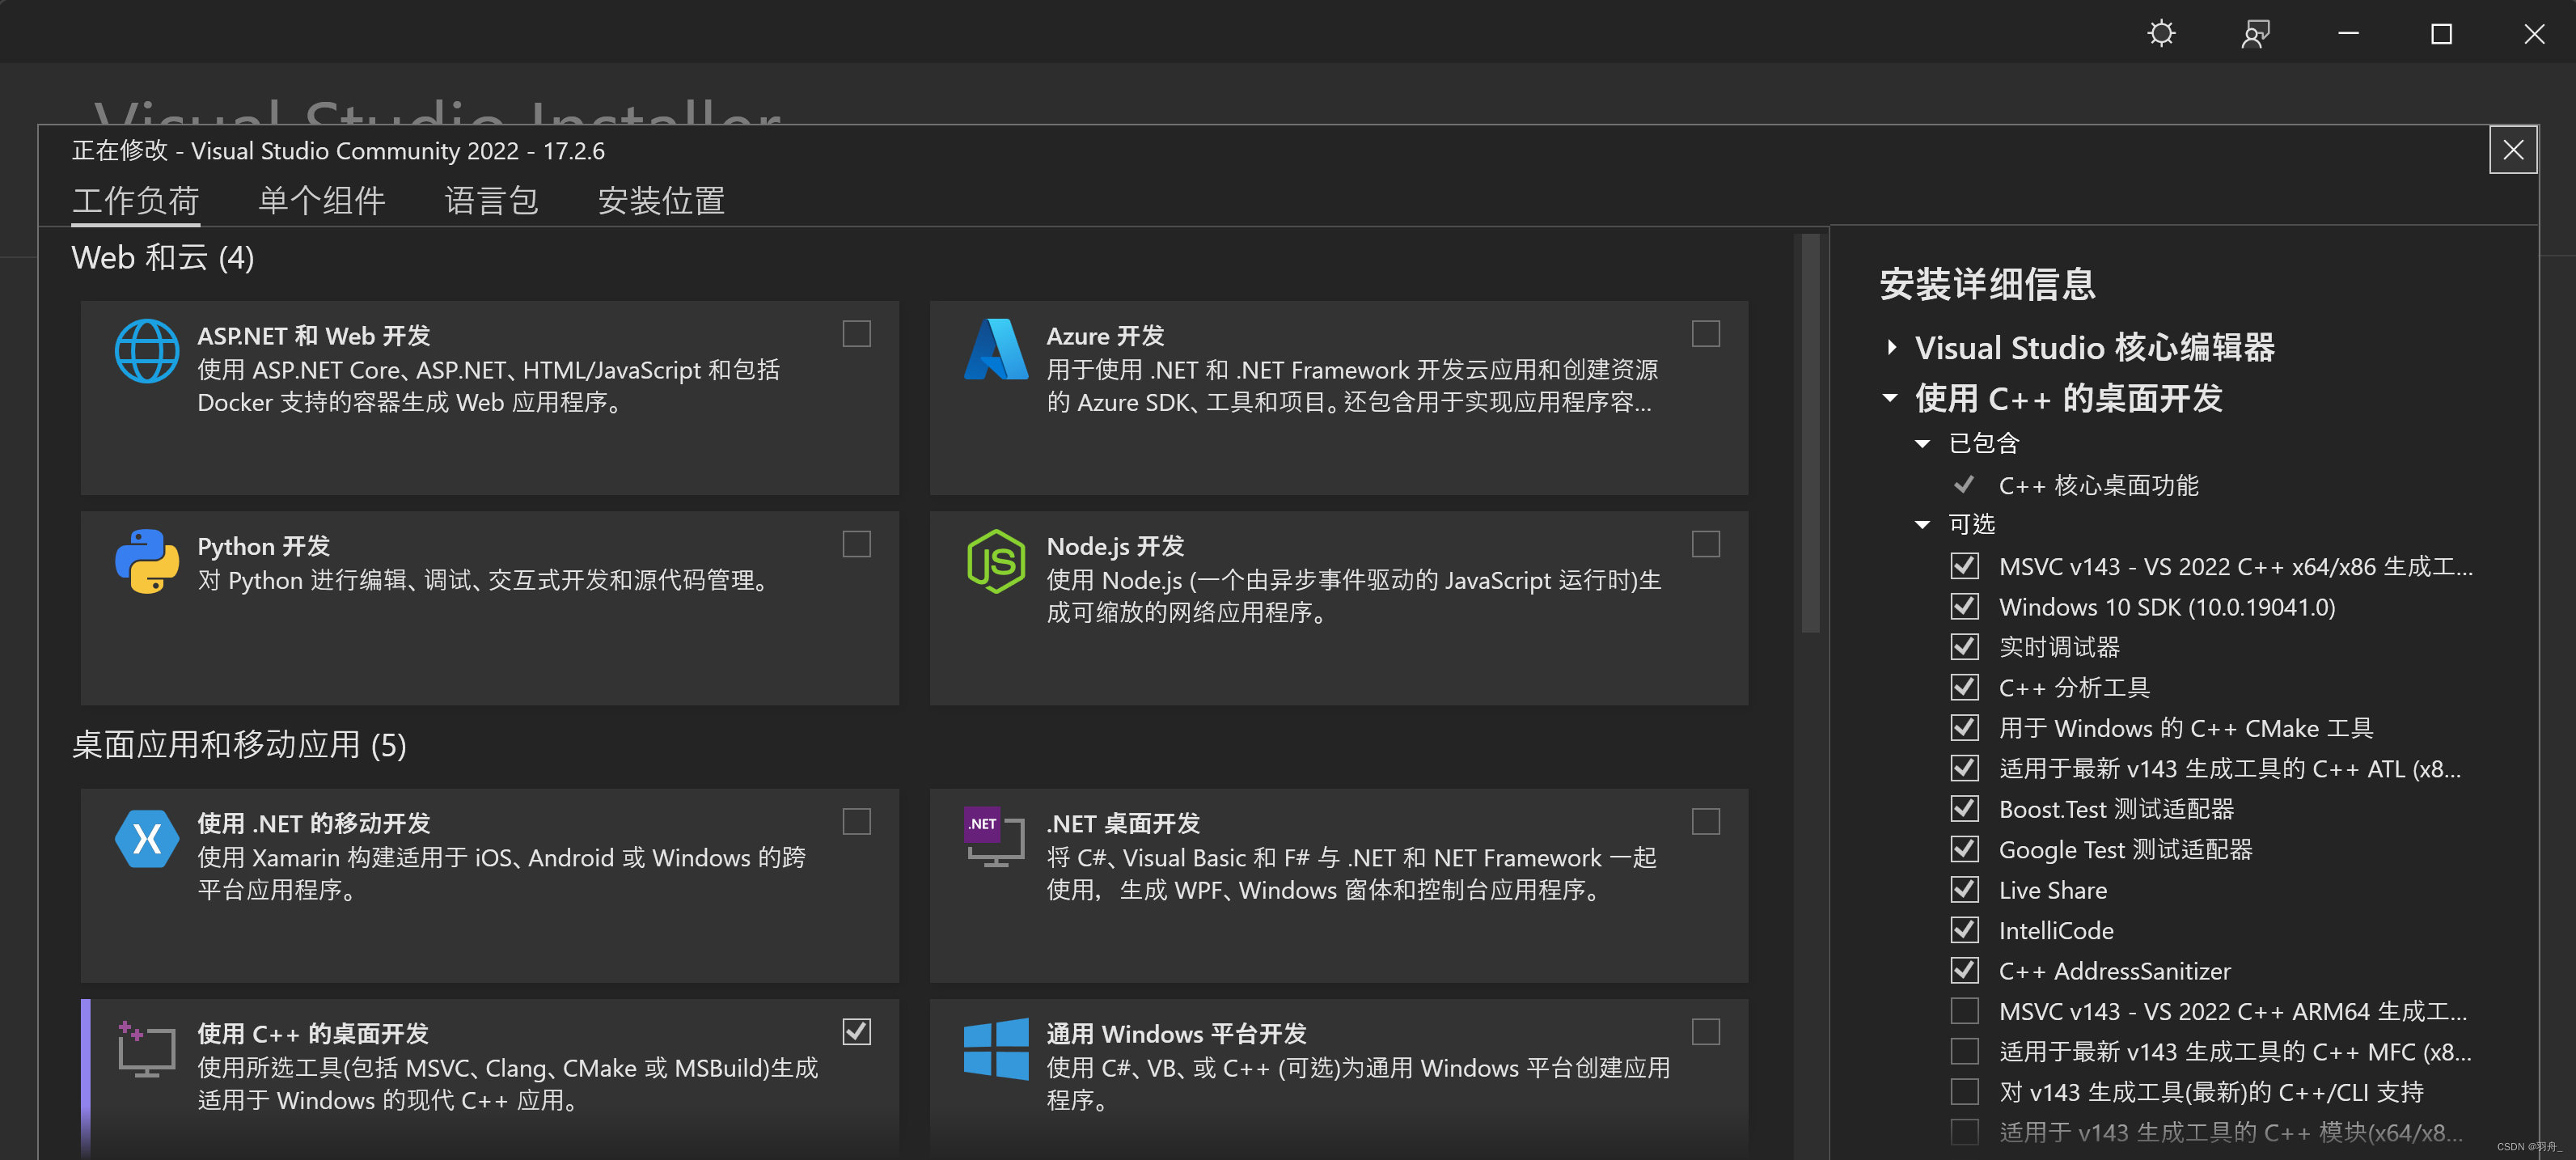
Task: Check the .NET desktop development workload checkbox
Action: click(1705, 821)
